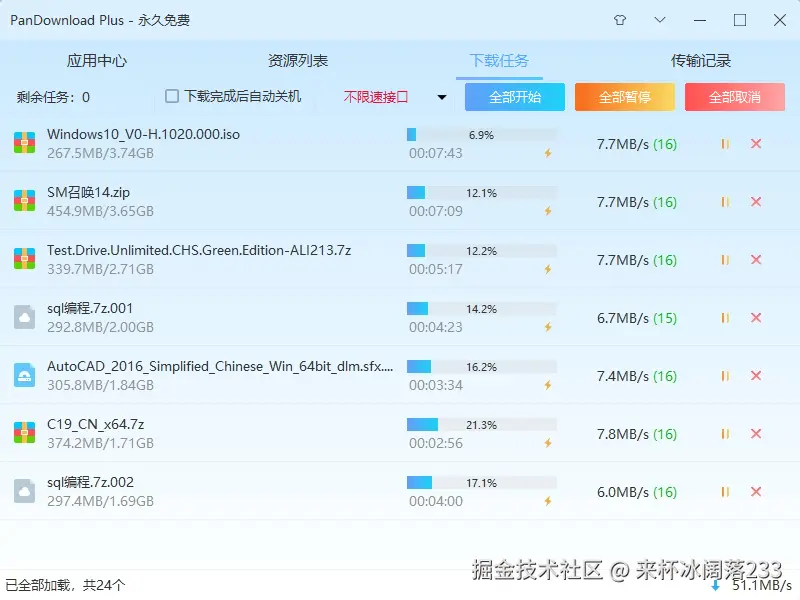This screenshot has width=800, height=600.
Task: Pause the Windows10_V0-H.1020.000.iso download
Action: point(725,144)
